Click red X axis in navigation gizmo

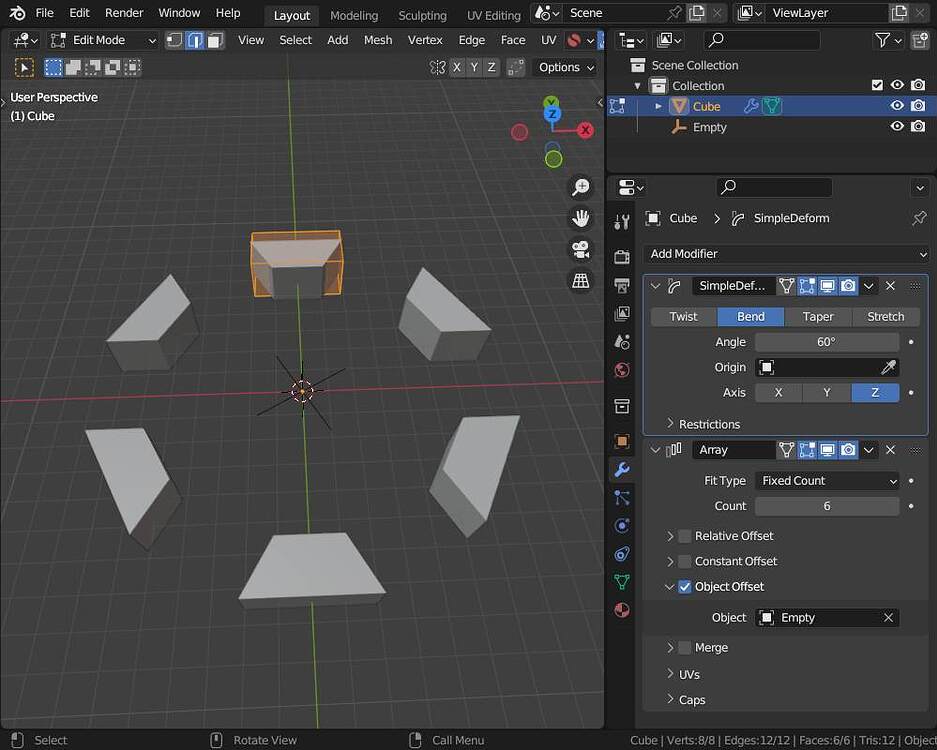586,130
